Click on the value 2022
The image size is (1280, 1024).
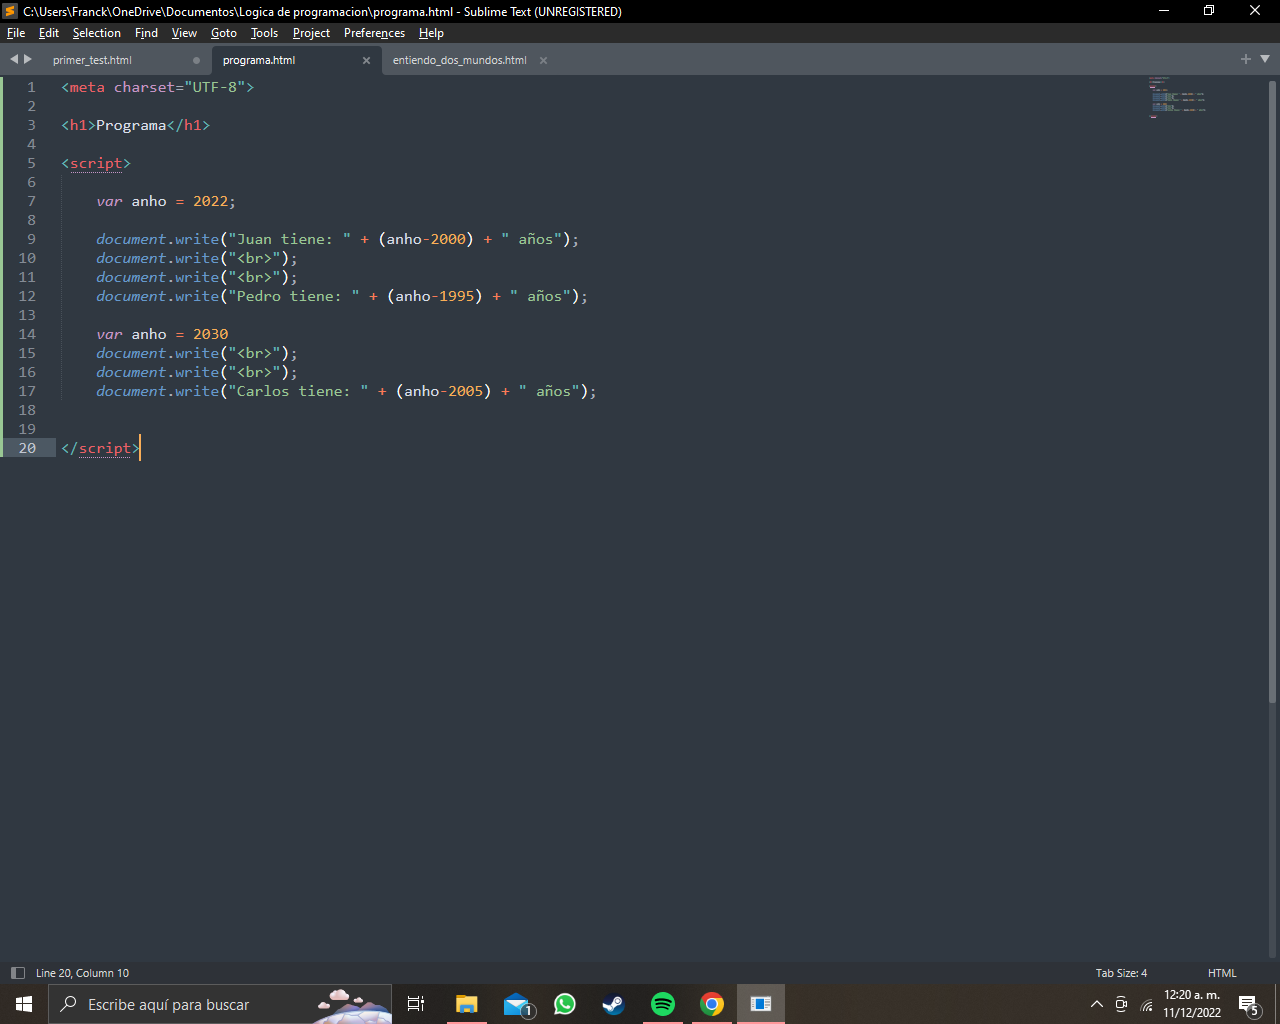(x=210, y=201)
